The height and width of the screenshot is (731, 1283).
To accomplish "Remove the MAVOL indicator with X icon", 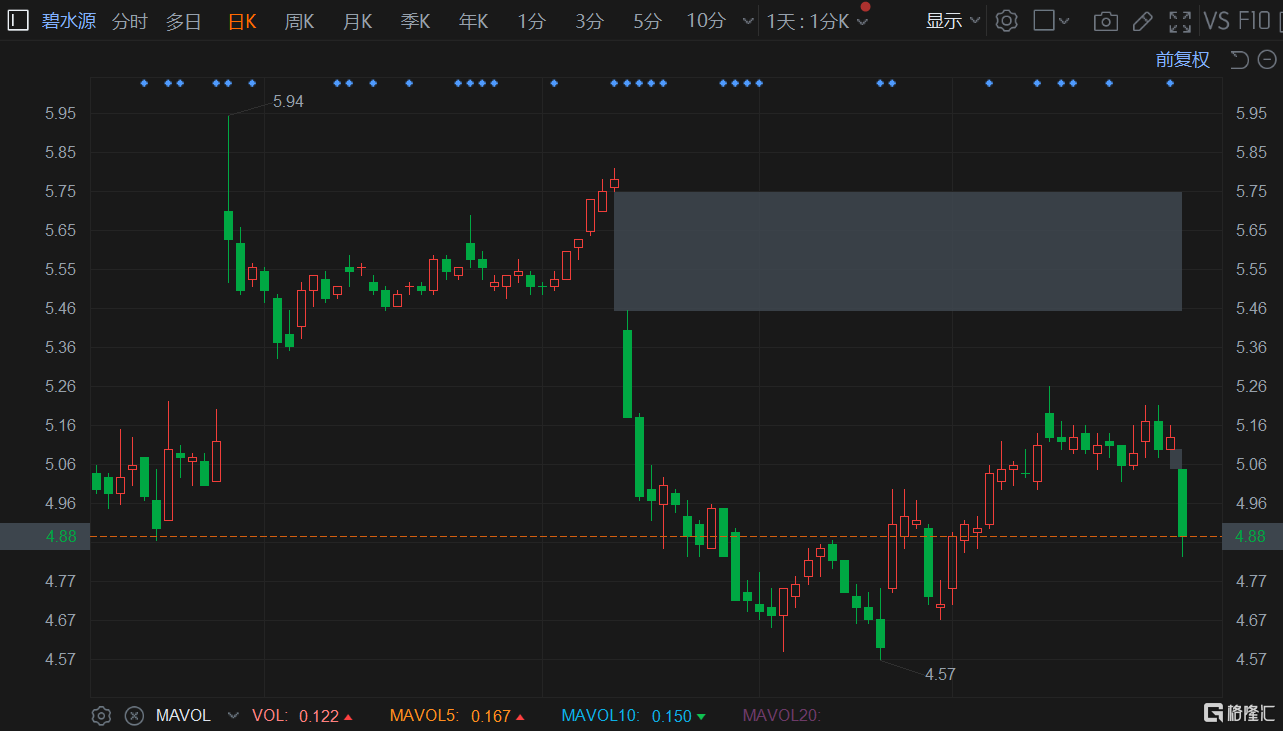I will pos(134,716).
